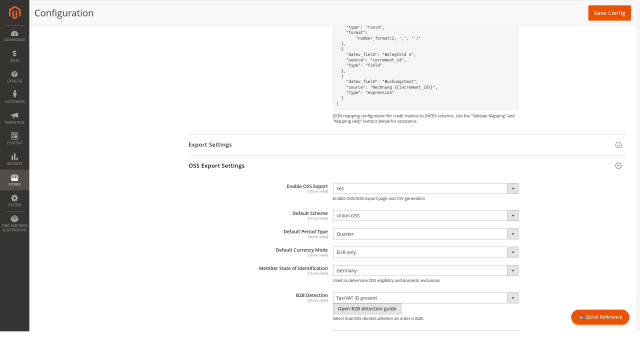Open the System sidebar menu
Image resolution: width=640 pixels, height=360 pixels.
click(15, 200)
